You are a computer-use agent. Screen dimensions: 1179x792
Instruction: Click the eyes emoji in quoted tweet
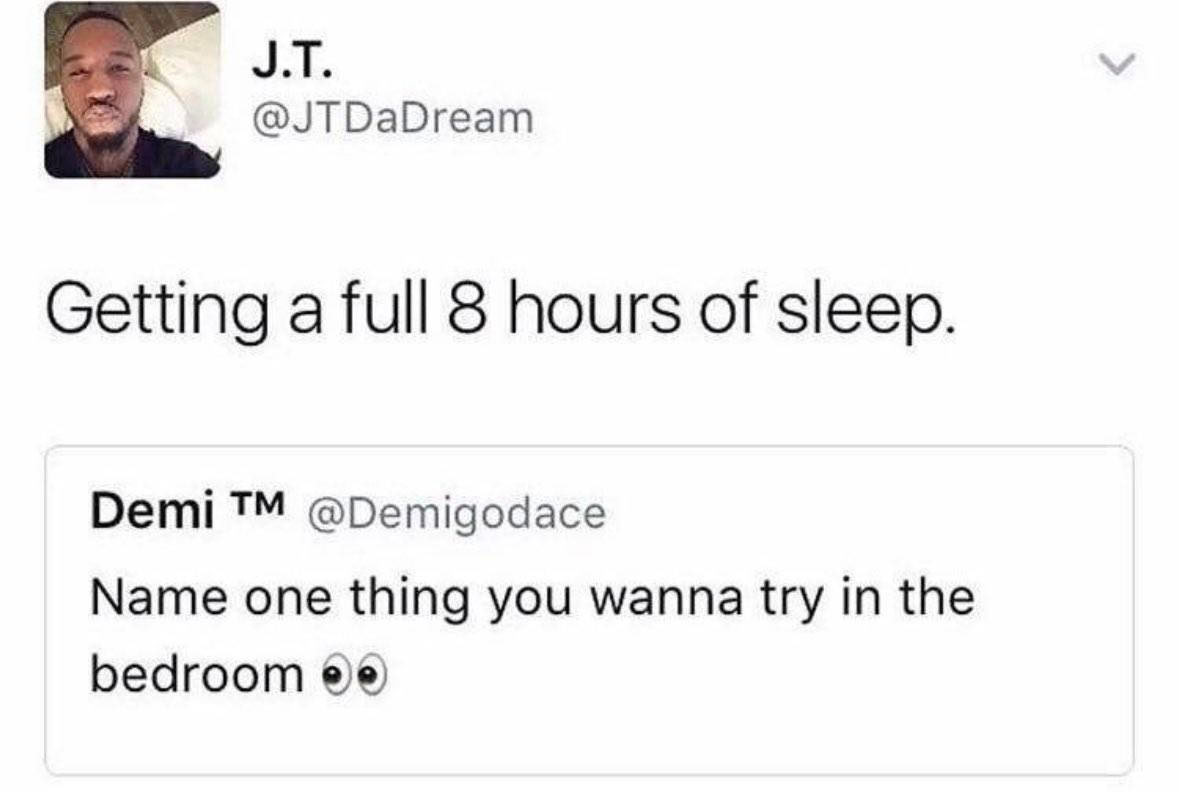(353, 676)
